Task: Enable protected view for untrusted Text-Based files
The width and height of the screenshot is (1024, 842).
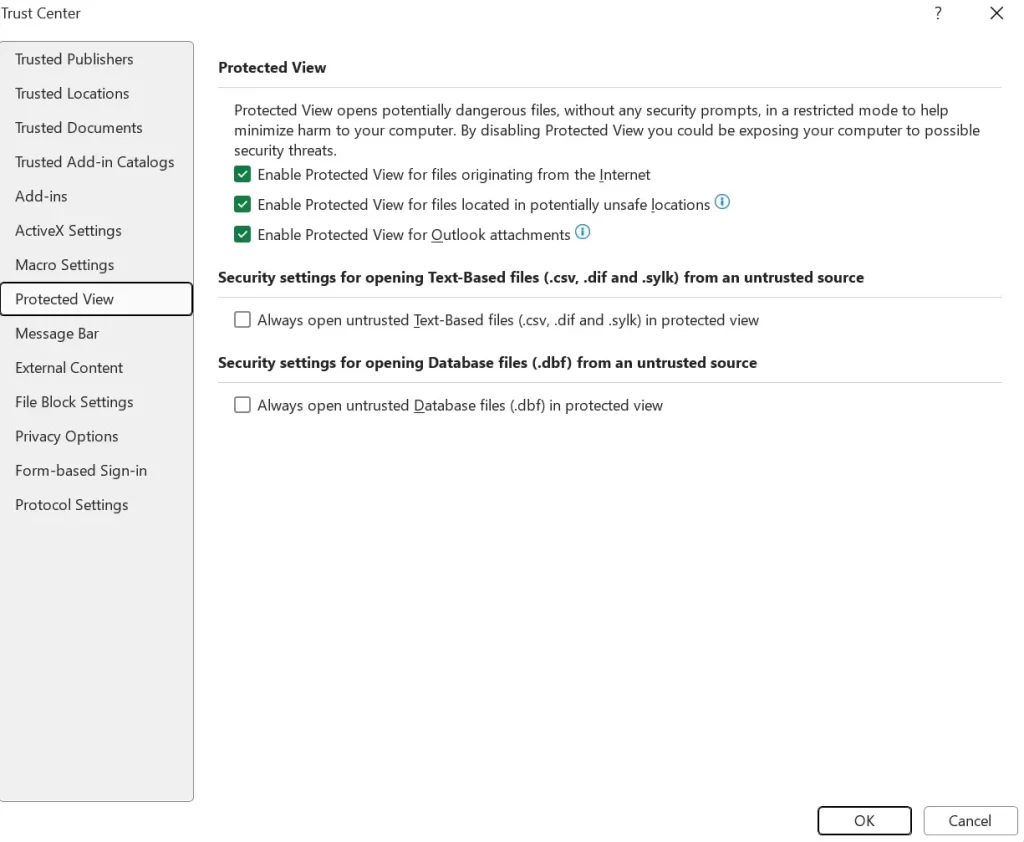Action: [x=242, y=320]
